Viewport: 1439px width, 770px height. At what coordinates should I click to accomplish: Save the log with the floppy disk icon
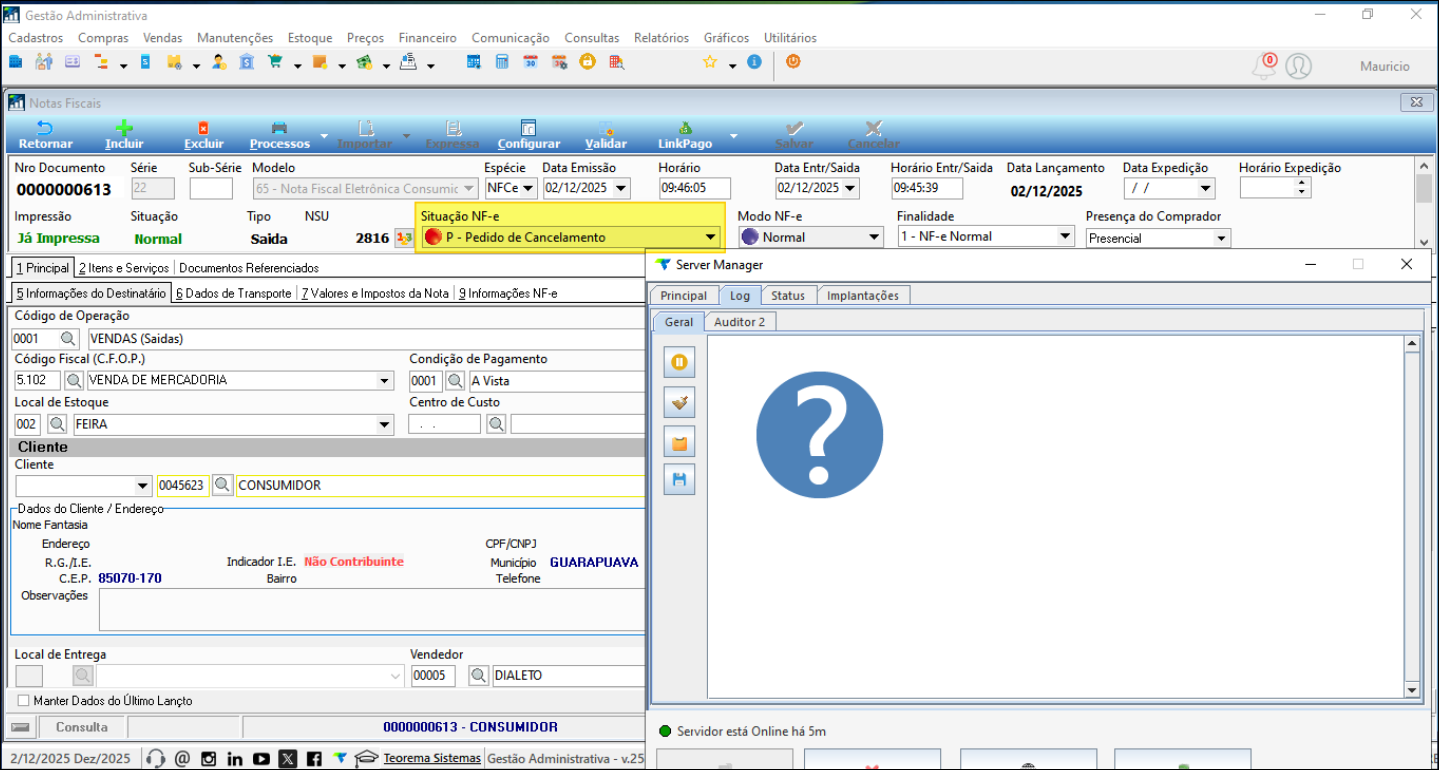pos(679,480)
